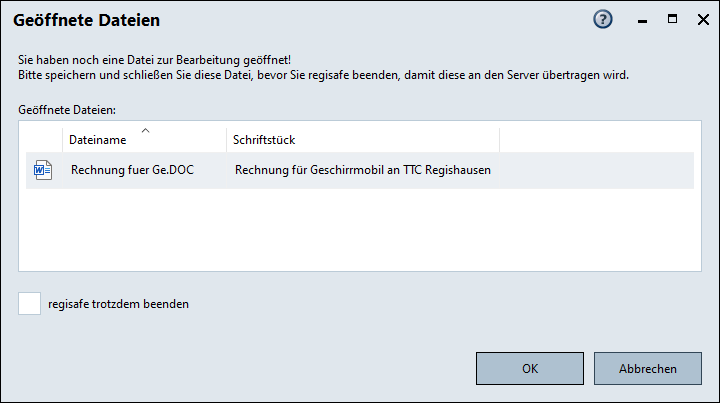Select the 'Rechnung für Geschirrmobil' document description
Image resolution: width=720 pixels, height=403 pixels.
point(362,170)
